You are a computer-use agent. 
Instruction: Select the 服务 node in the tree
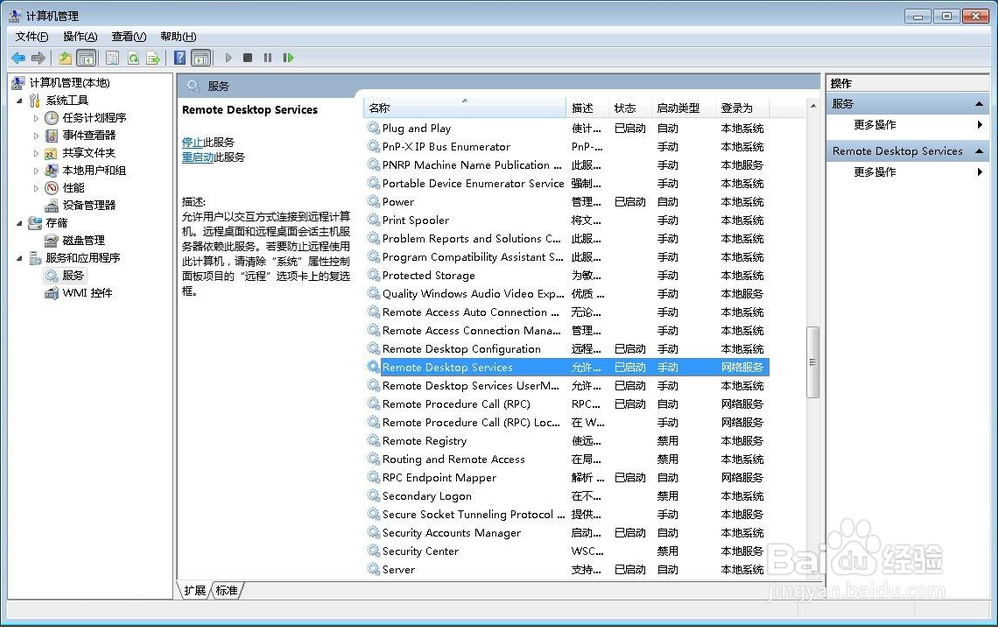pos(73,275)
